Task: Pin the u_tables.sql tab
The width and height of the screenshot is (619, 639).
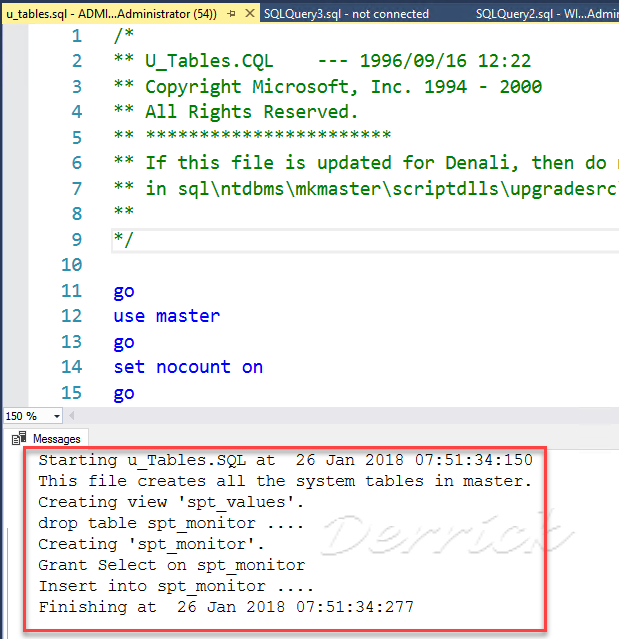Action: click(x=231, y=14)
